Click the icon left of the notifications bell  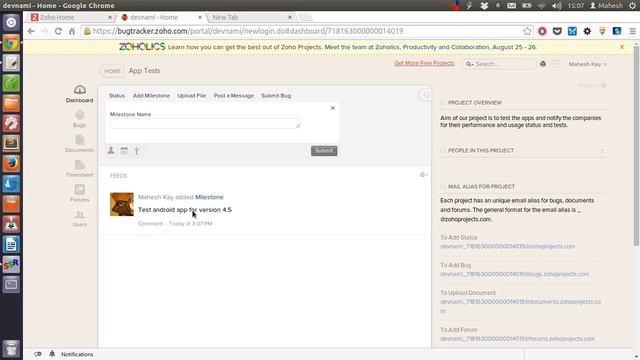coord(38,354)
